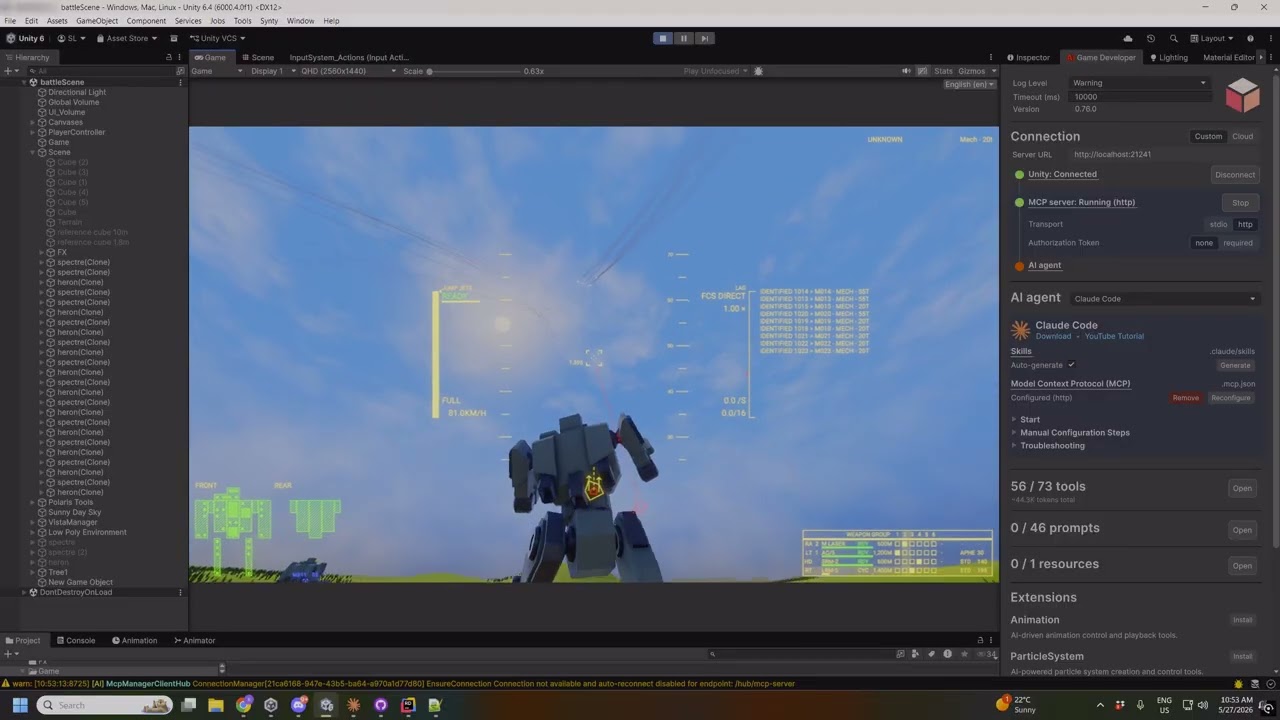
Task: Open the QHD (2560x1440) resolution dropdown
Action: 349,71
